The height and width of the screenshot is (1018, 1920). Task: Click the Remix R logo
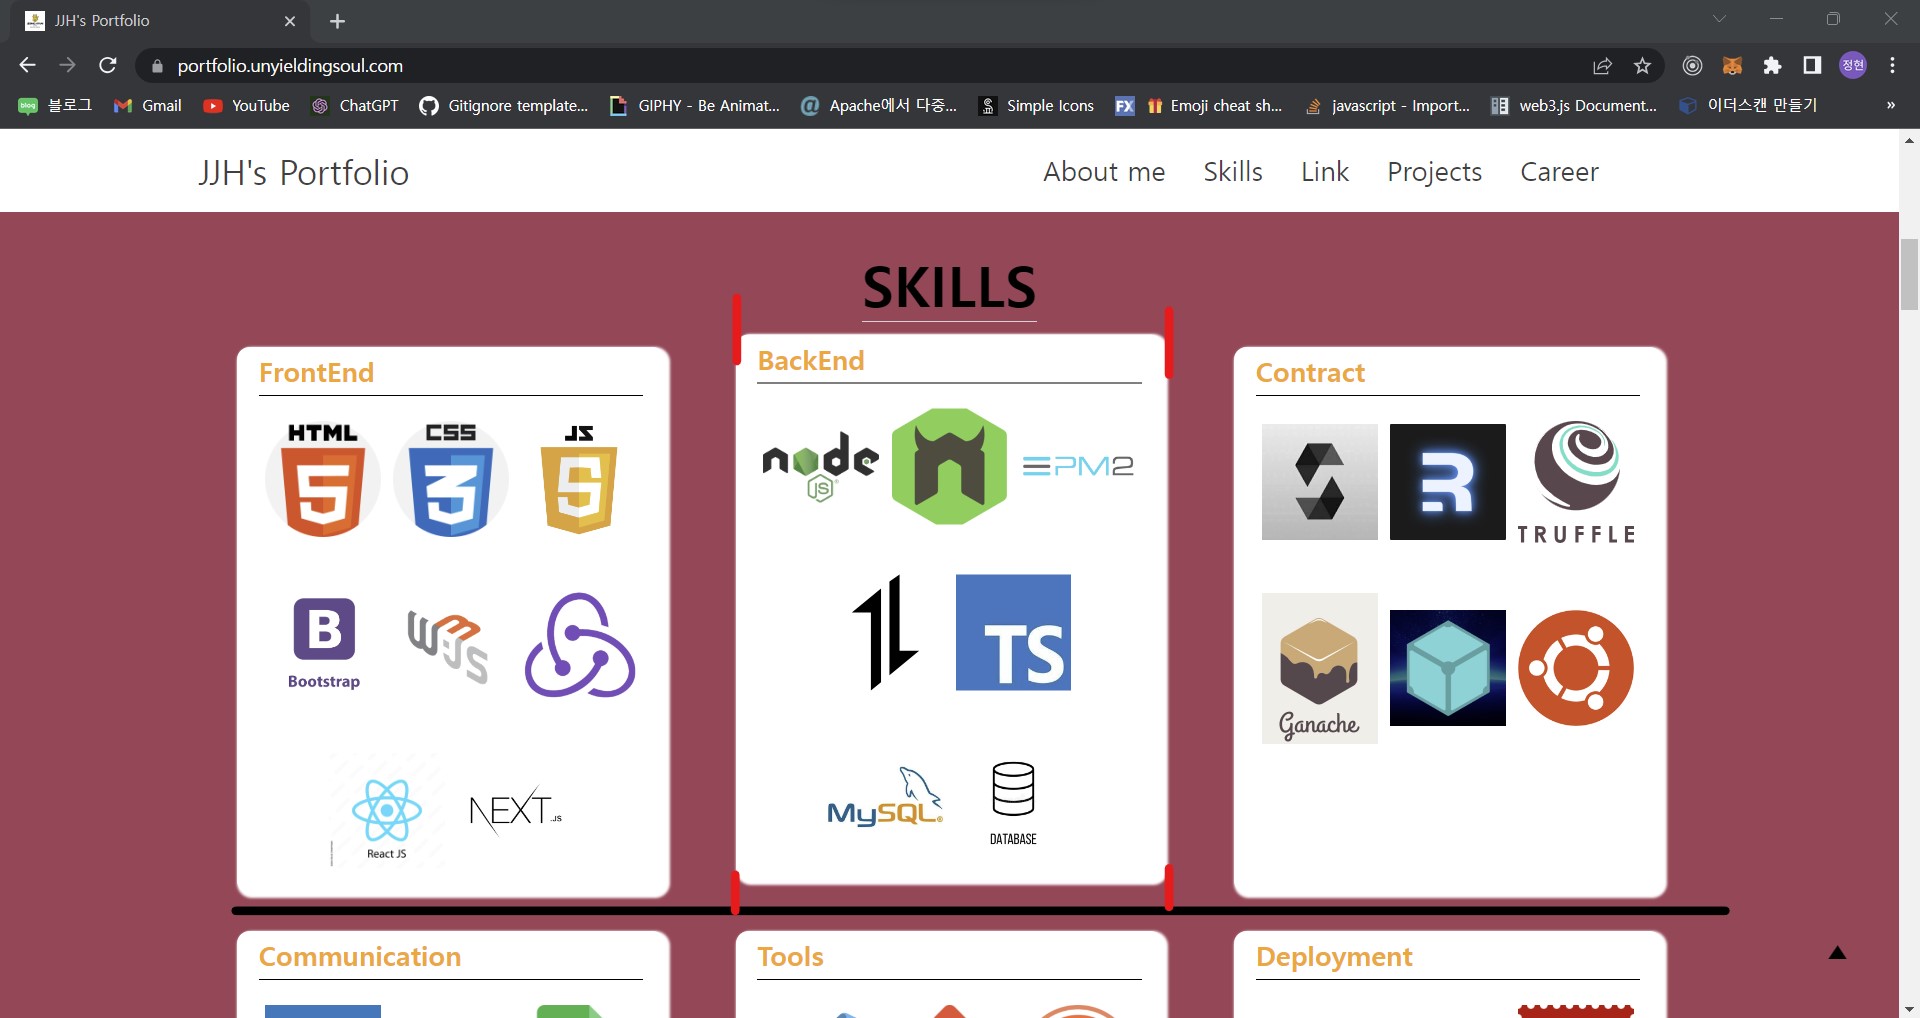[1448, 482]
